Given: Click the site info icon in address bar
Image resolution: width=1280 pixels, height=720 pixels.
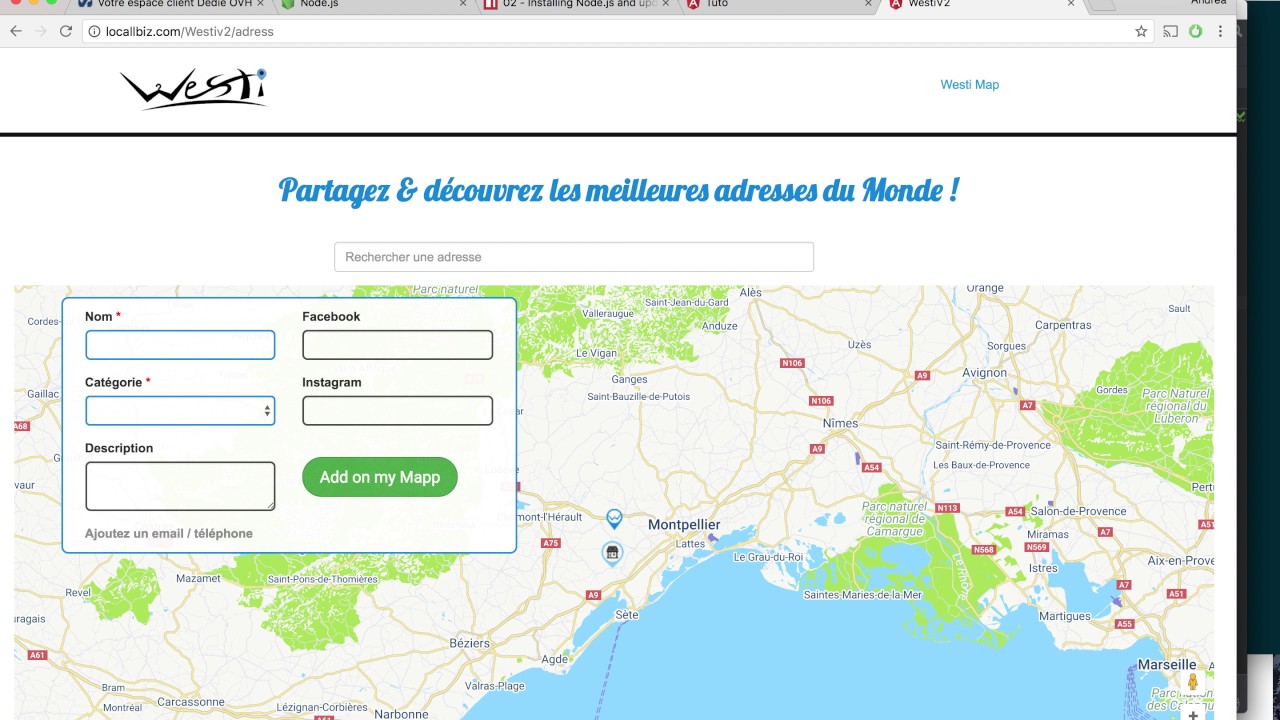Looking at the screenshot, I should [x=94, y=32].
